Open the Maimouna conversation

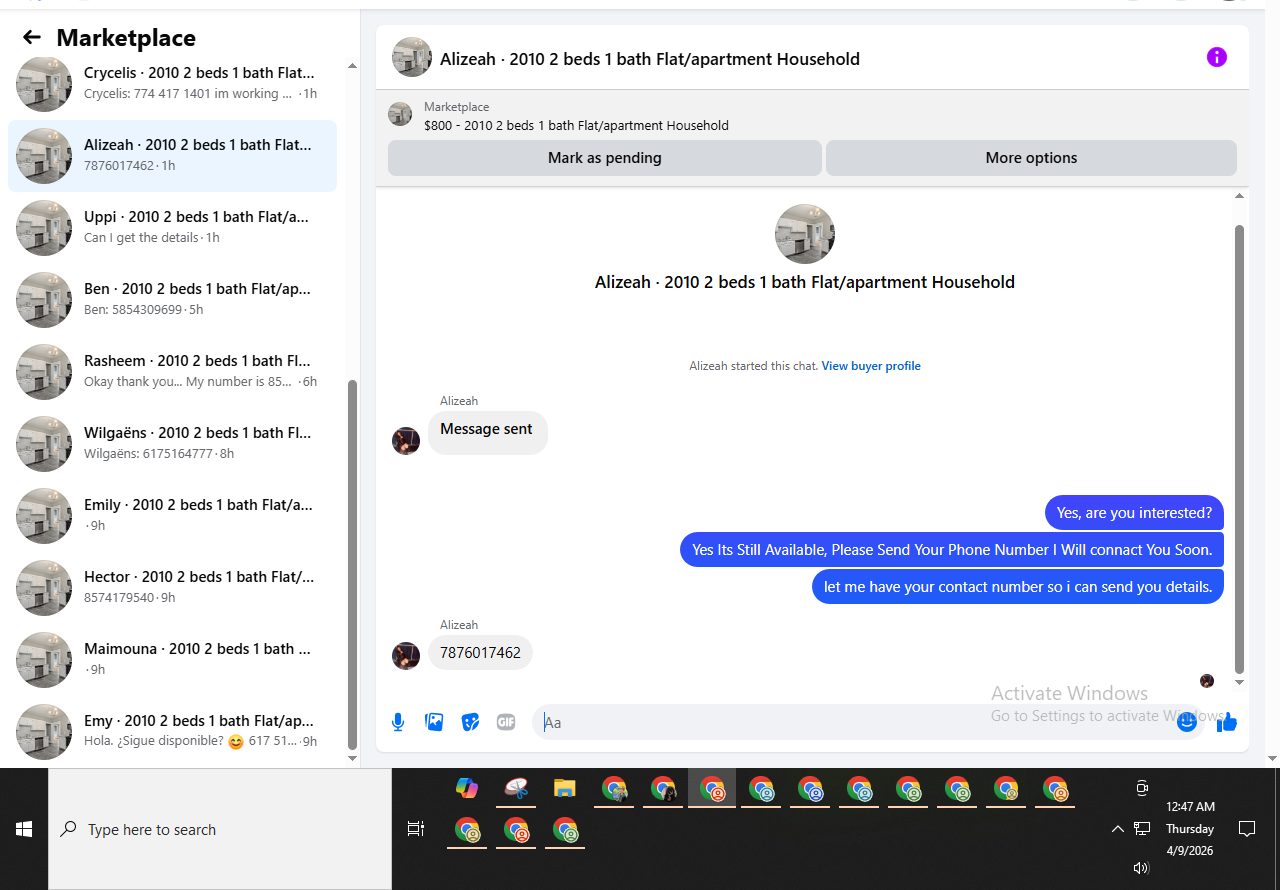172,660
